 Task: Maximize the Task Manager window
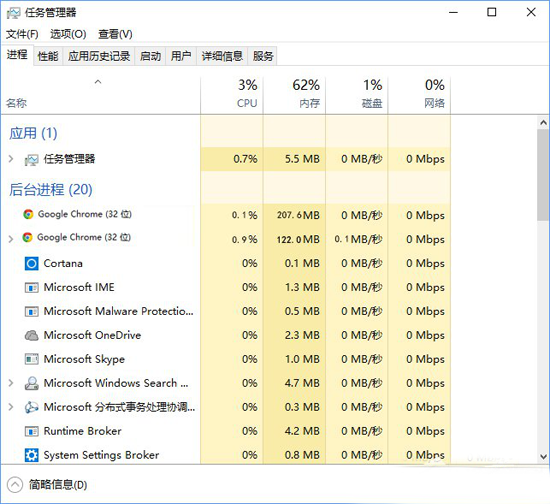492,13
